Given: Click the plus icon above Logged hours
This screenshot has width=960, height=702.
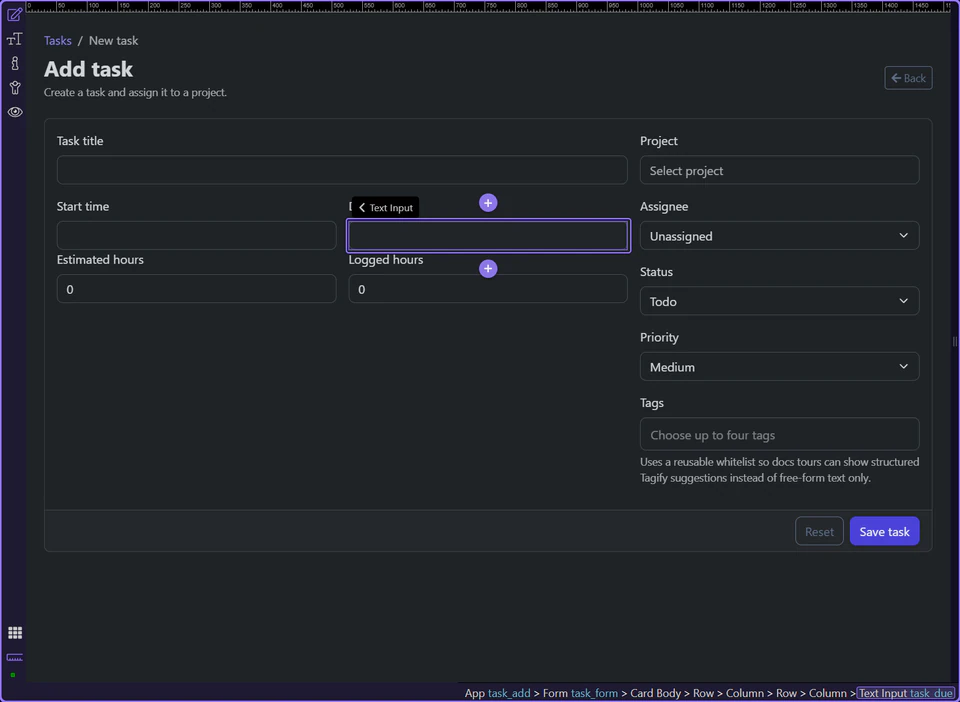Looking at the screenshot, I should tap(488, 268).
